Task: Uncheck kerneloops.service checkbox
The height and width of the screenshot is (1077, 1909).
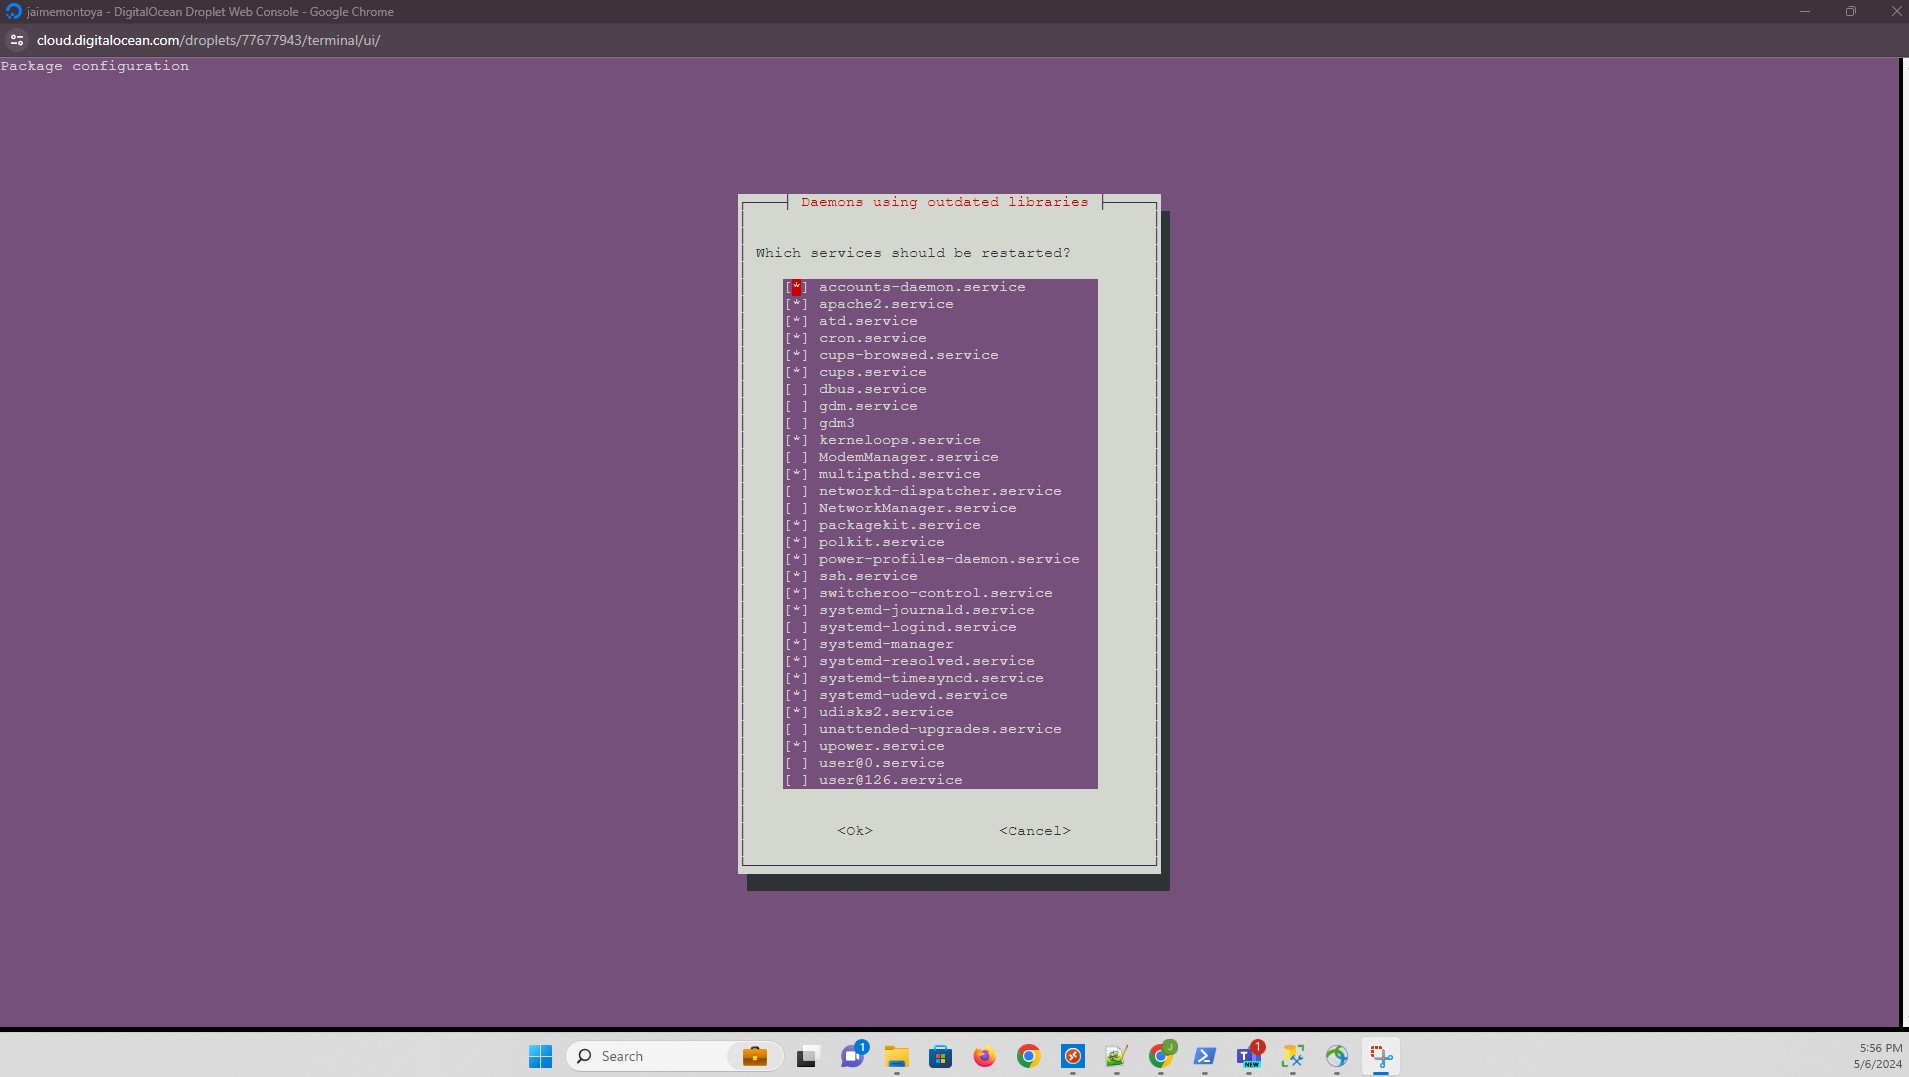Action: [x=796, y=440]
